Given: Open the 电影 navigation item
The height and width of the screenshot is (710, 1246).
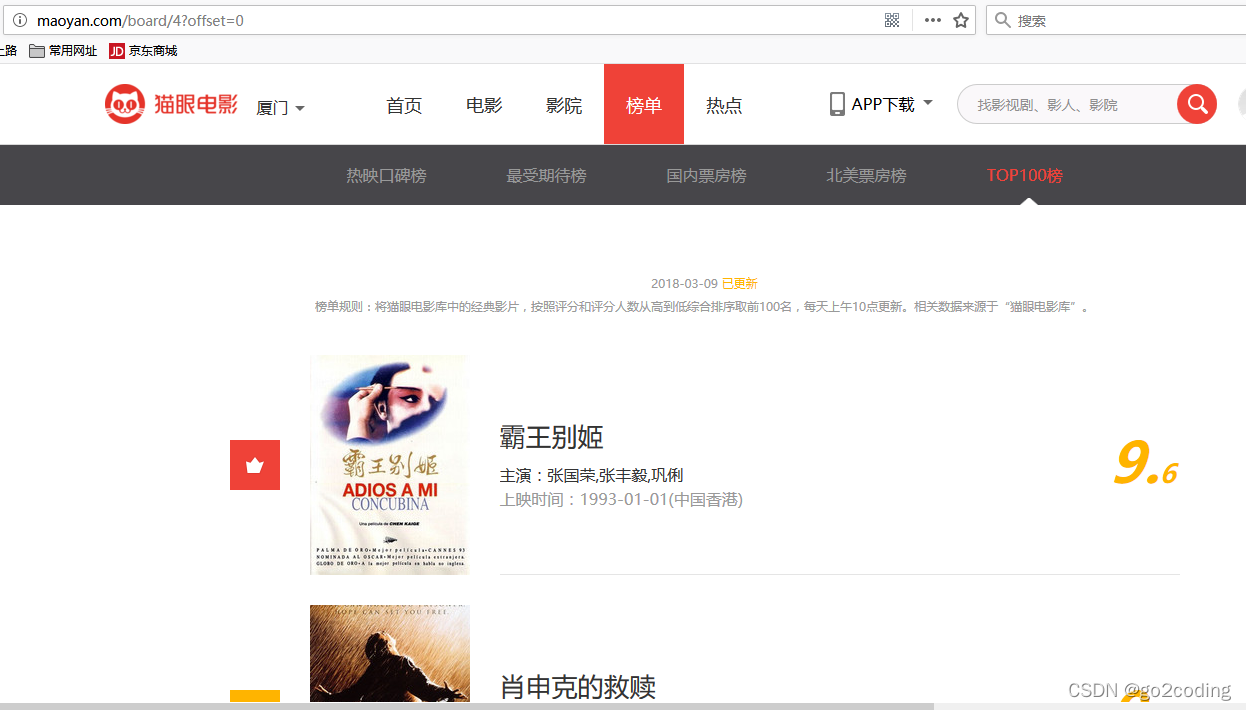Looking at the screenshot, I should click(x=484, y=105).
